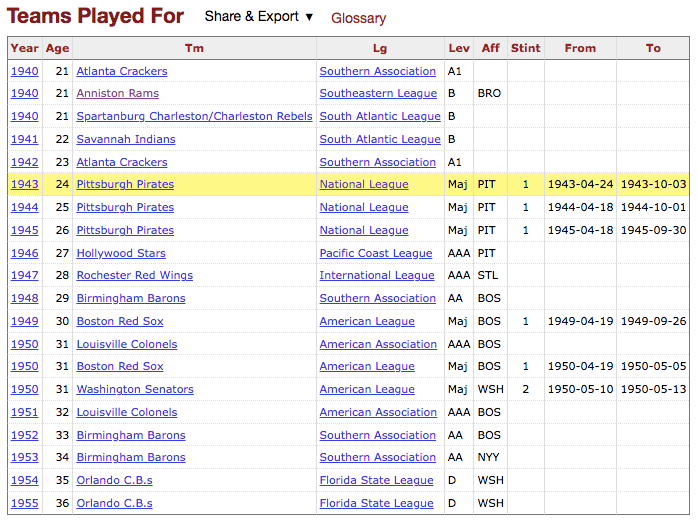Open the Hollywood Stars team link
The height and width of the screenshot is (525, 698).
point(121,254)
